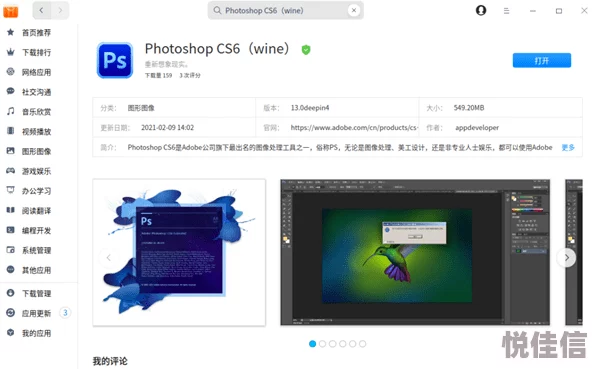This screenshot has width=594, height=369.
Task: Select the sixth carousel page dot
Action: point(363,344)
